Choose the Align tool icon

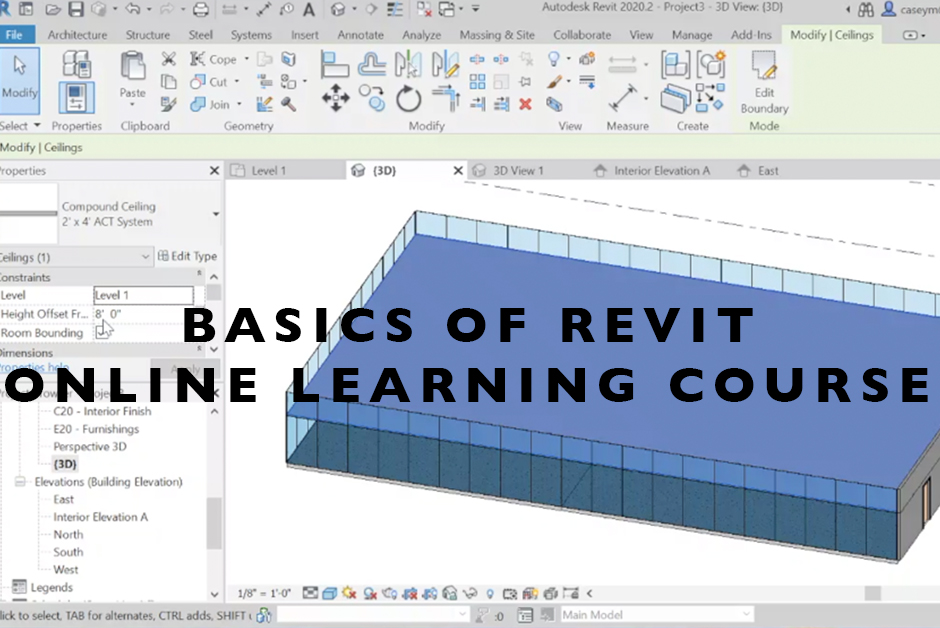pyautogui.click(x=335, y=65)
